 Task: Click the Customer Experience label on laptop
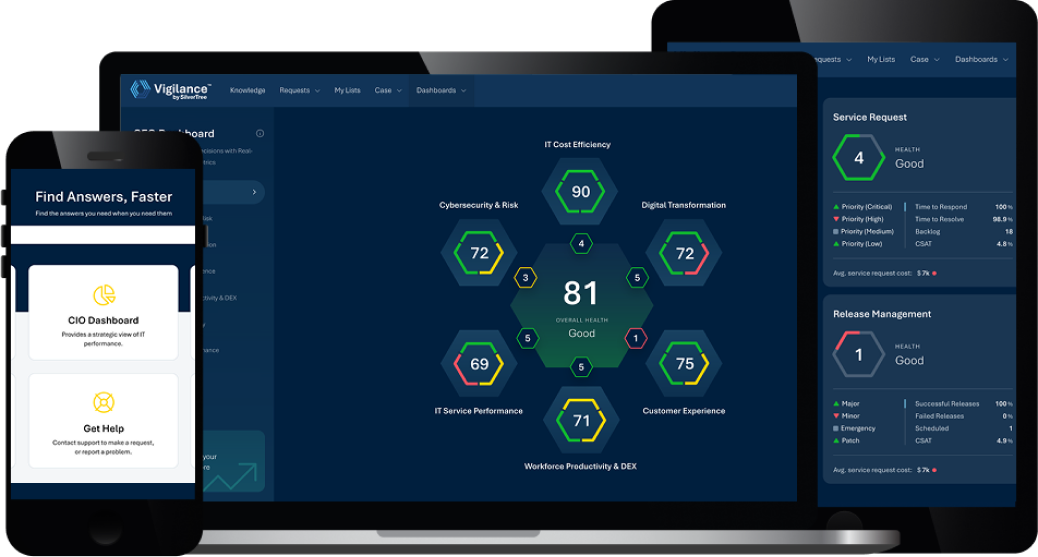[684, 411]
